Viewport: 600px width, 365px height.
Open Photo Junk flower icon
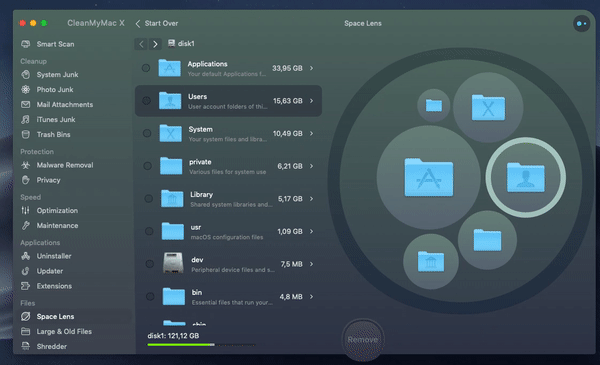[26, 89]
